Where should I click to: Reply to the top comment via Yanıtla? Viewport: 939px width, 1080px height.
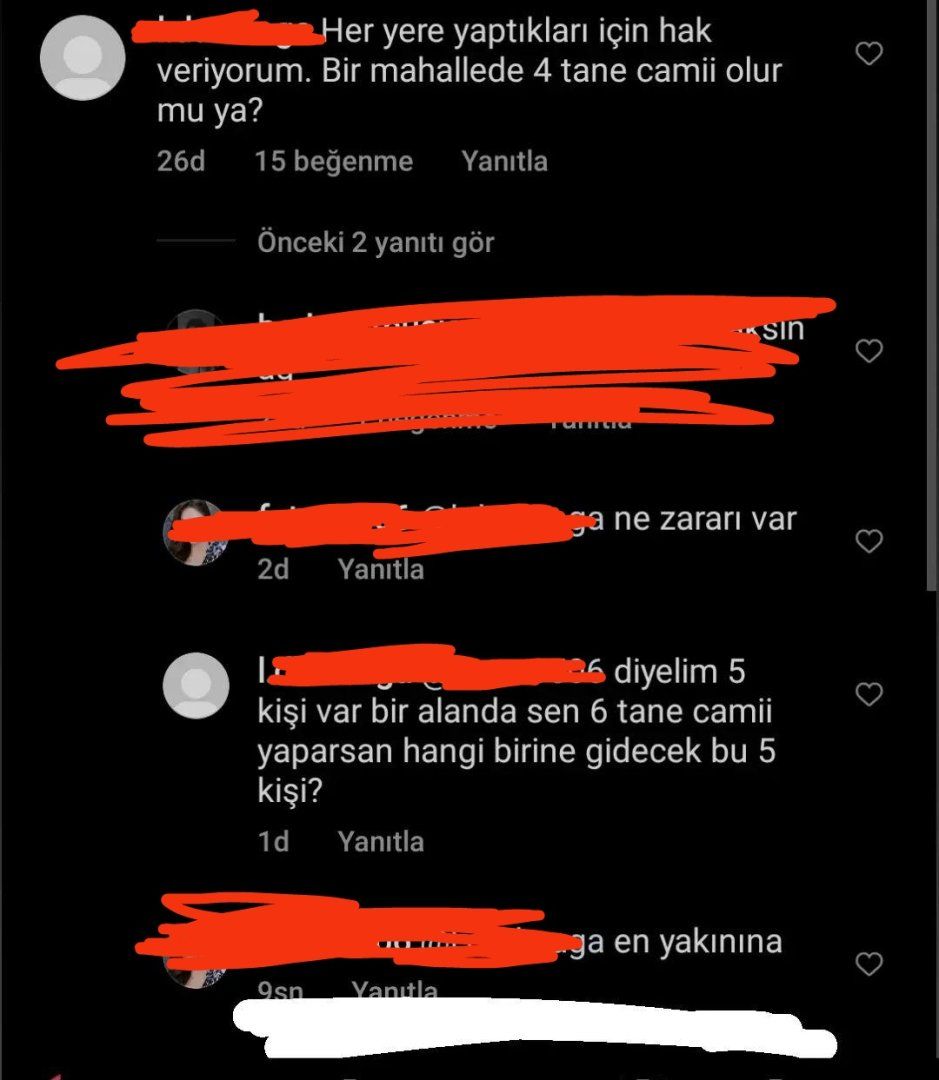coord(504,161)
